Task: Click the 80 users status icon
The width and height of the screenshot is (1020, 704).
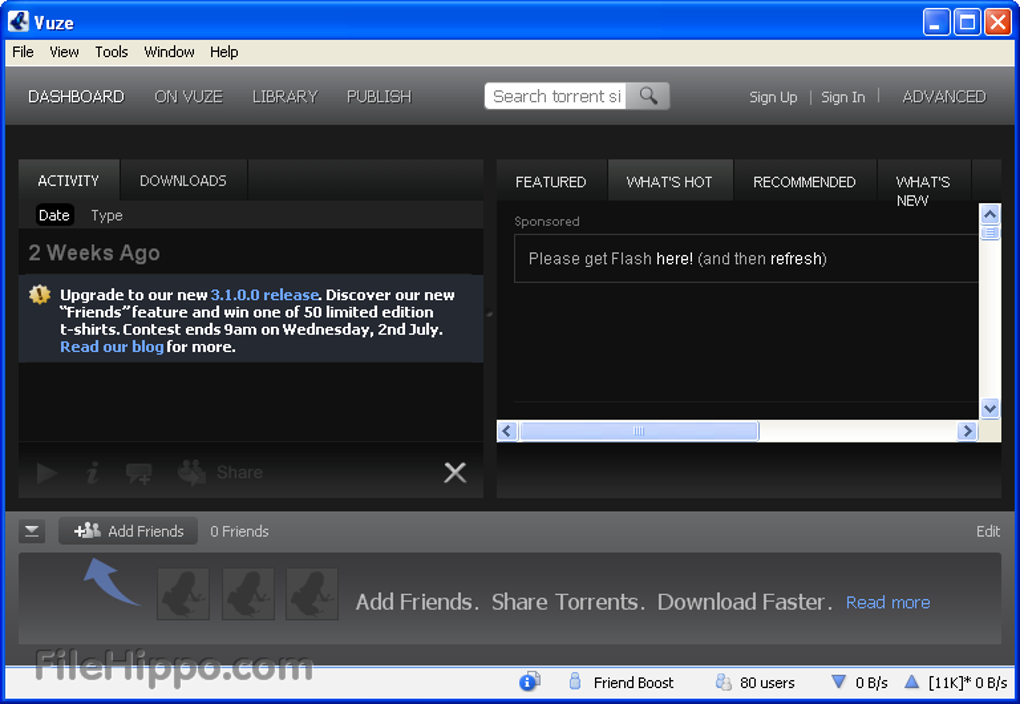Action: 723,681
